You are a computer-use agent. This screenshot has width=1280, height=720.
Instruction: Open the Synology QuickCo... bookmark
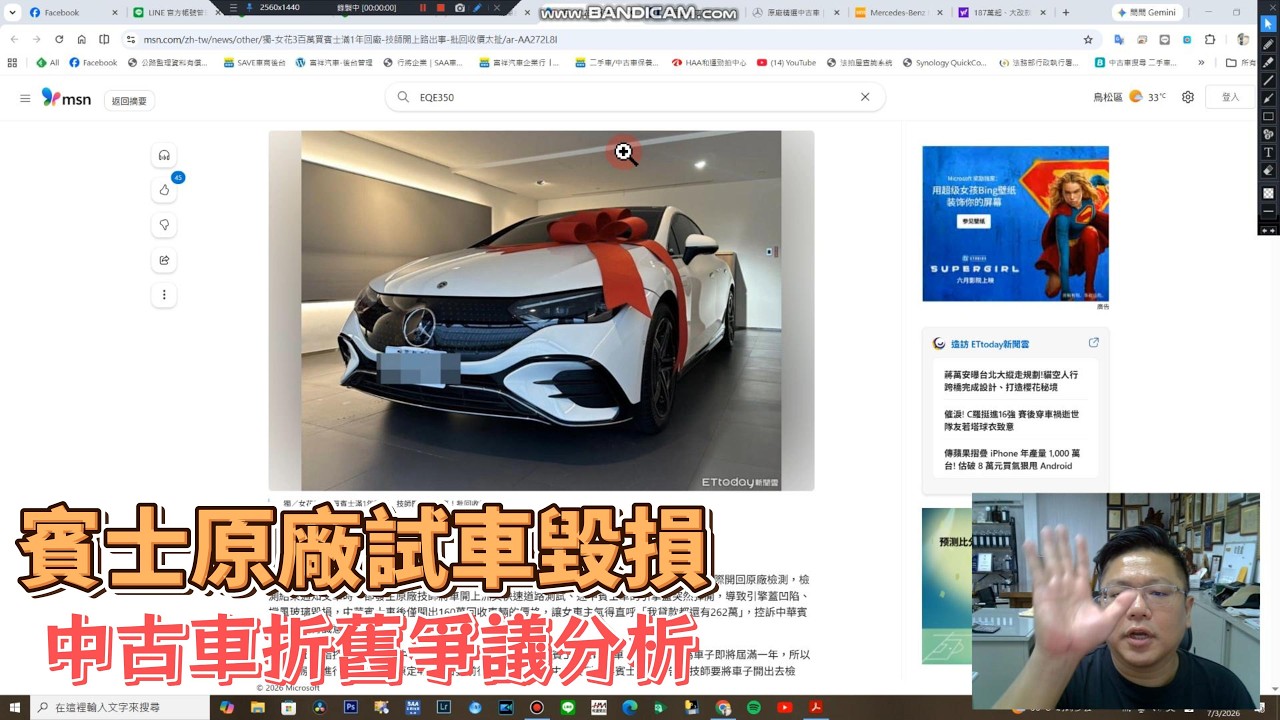click(x=944, y=62)
